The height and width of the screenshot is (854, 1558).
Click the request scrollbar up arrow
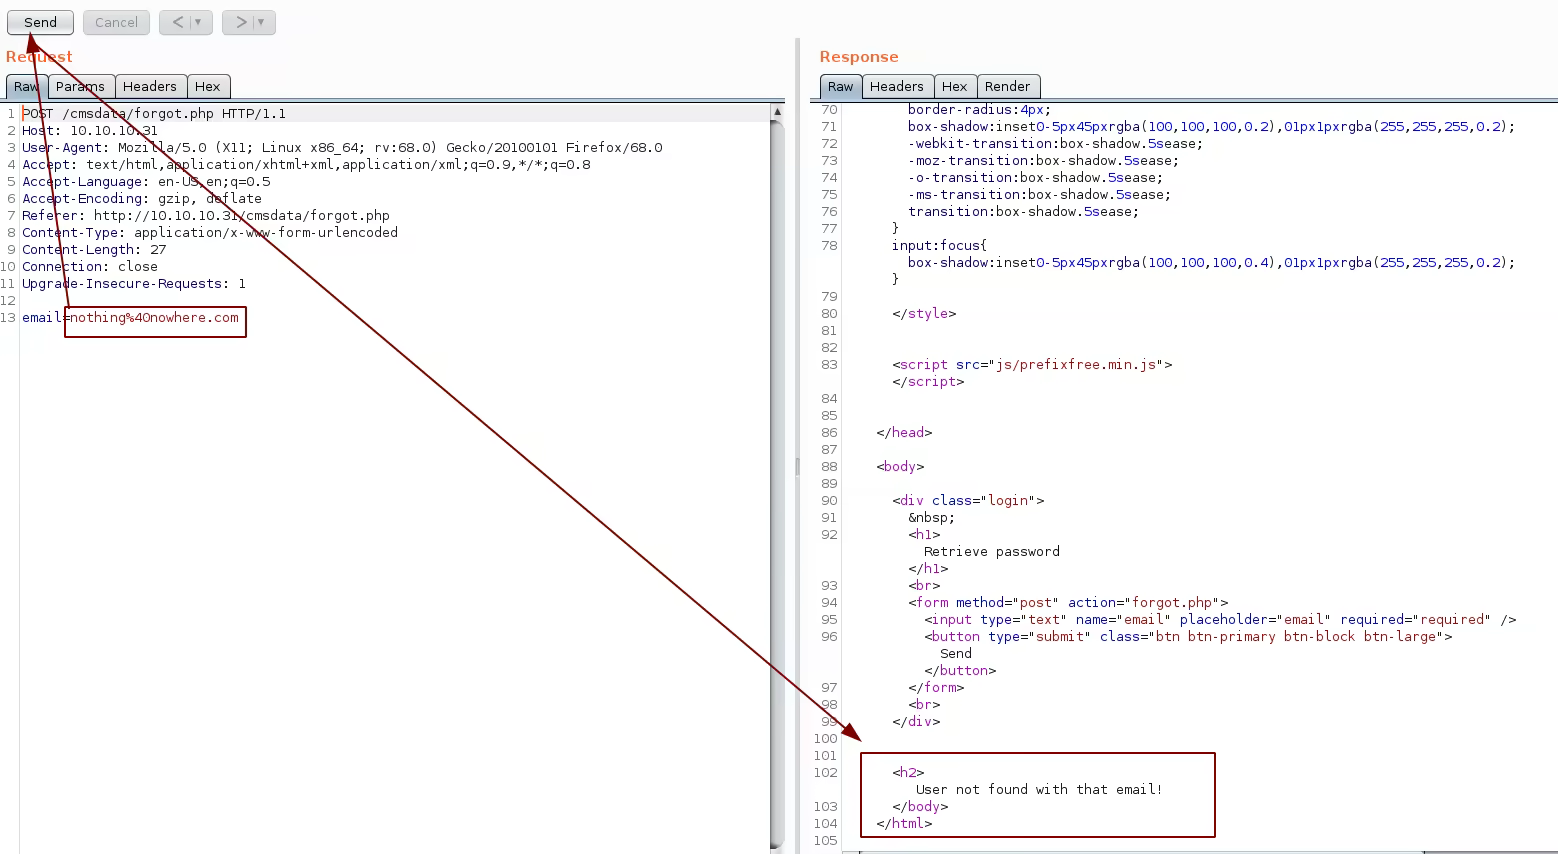click(x=777, y=112)
